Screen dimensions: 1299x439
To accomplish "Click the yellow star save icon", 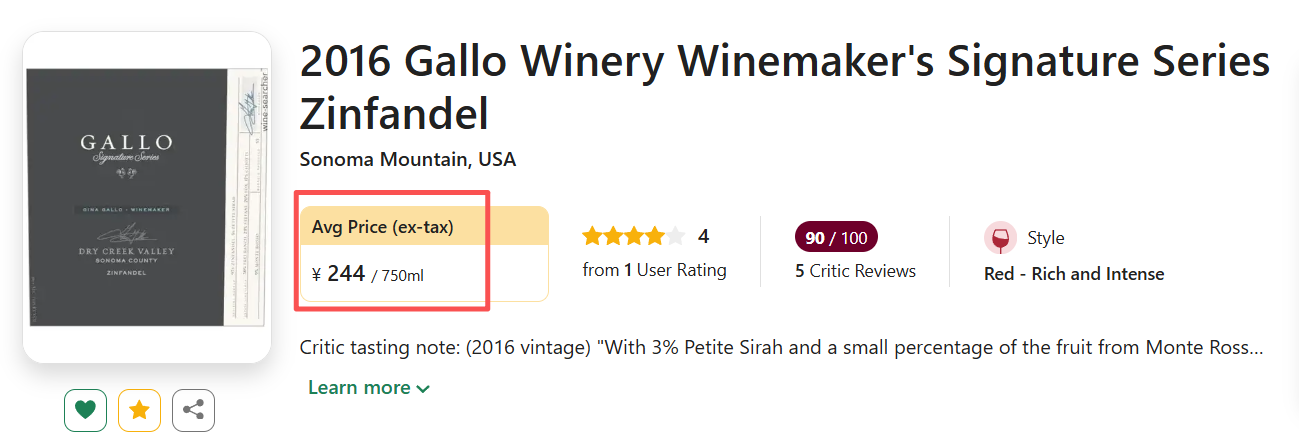I will click(140, 410).
